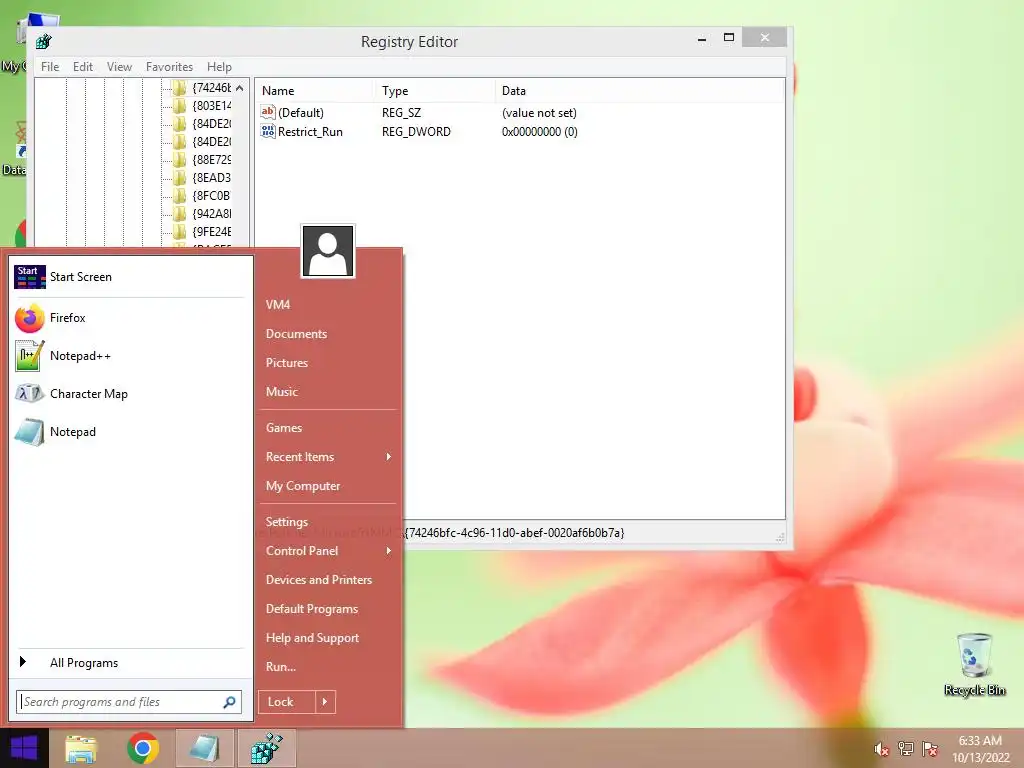Click the user account picture
Image resolution: width=1024 pixels, height=768 pixels.
point(328,251)
